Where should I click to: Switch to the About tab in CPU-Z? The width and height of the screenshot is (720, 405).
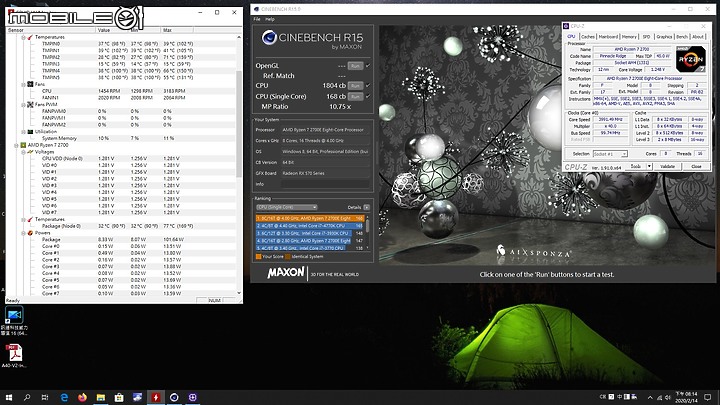(x=698, y=37)
